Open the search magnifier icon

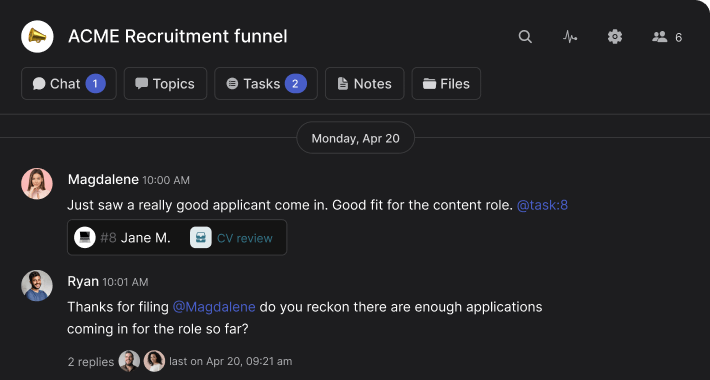coord(525,37)
